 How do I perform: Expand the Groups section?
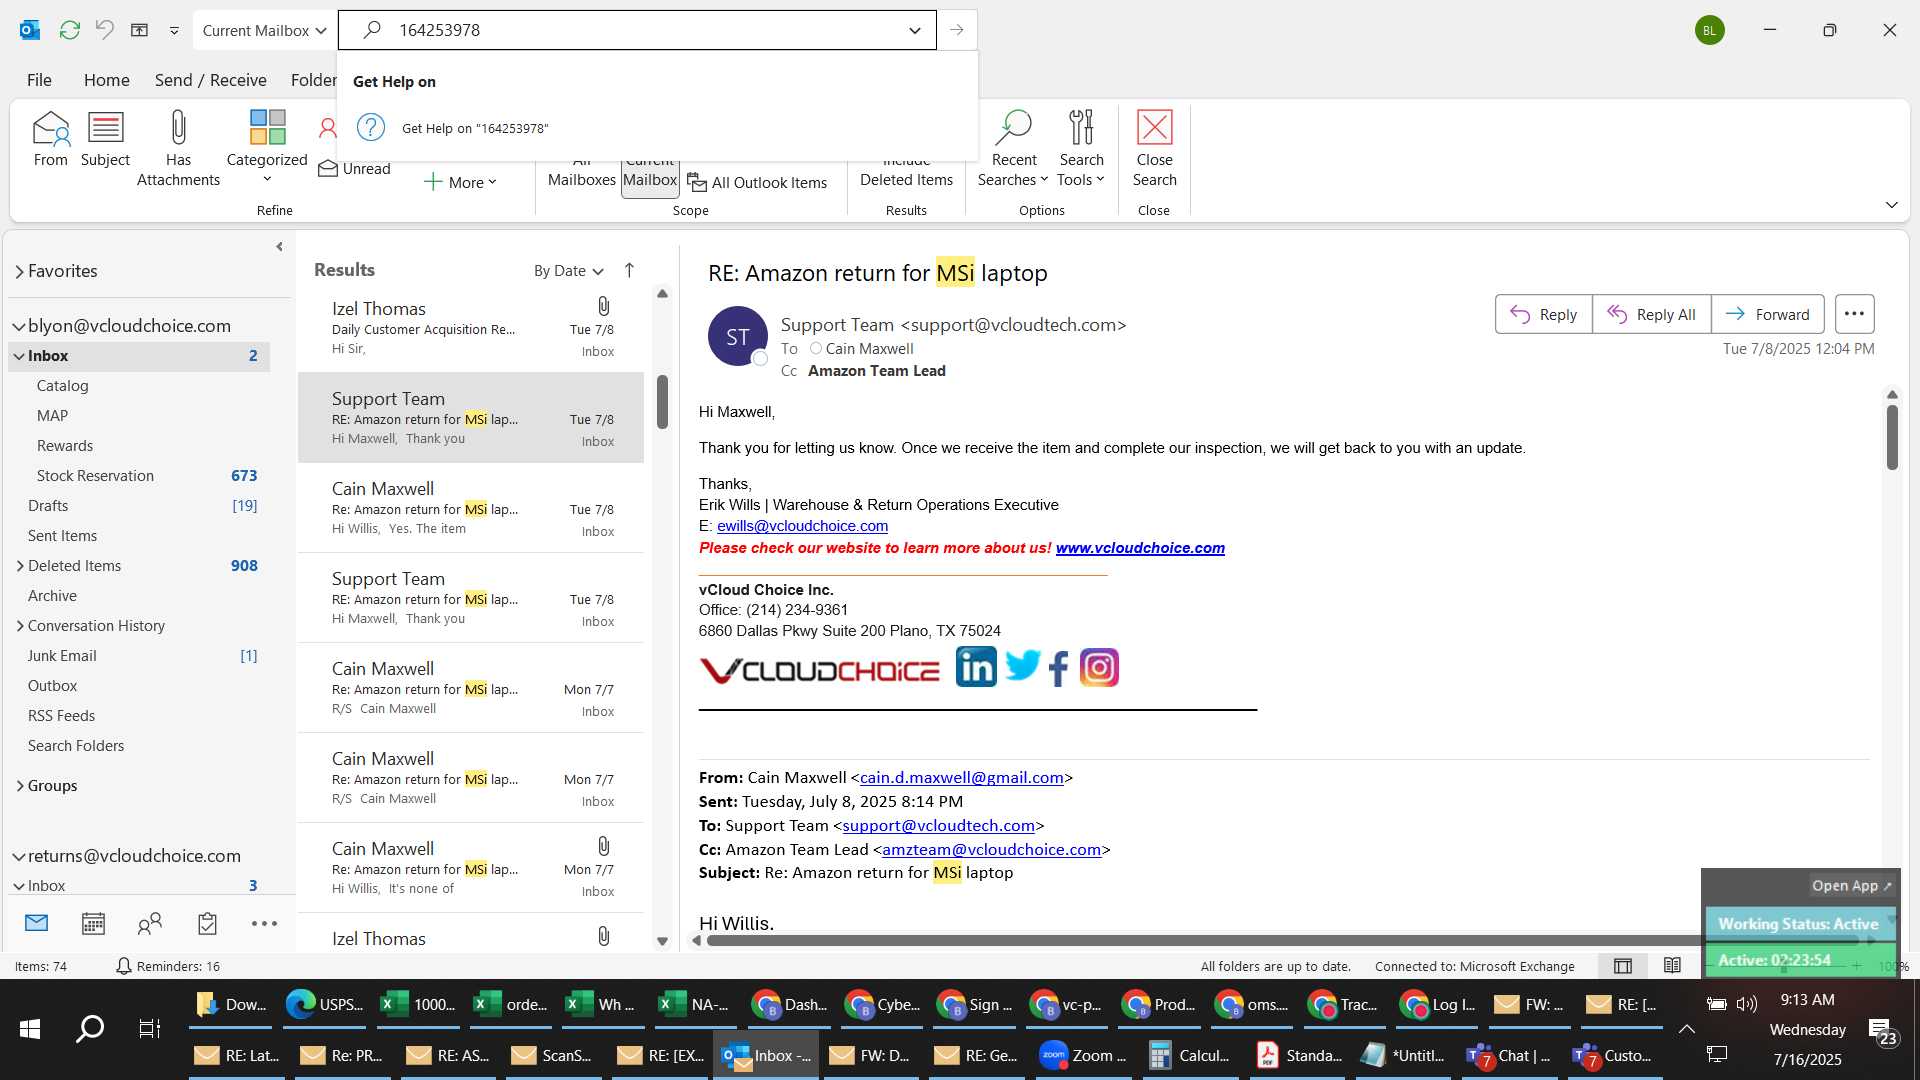coord(19,786)
